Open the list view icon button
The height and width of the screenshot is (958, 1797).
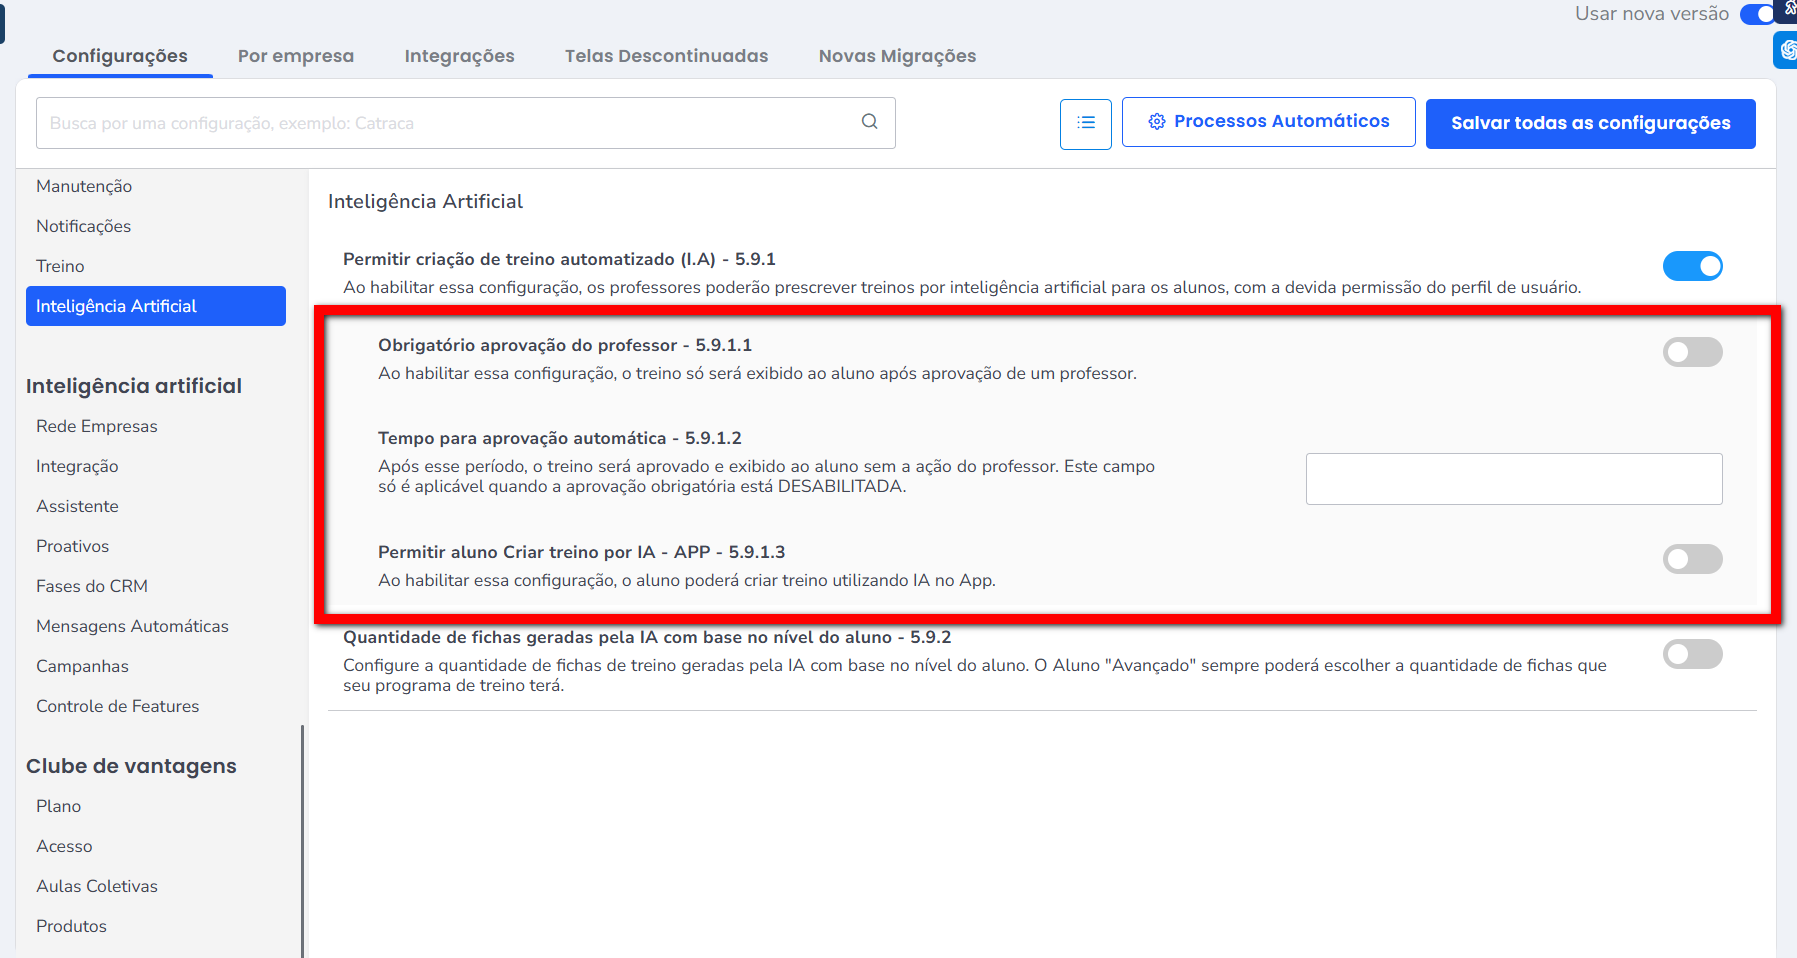(x=1085, y=124)
